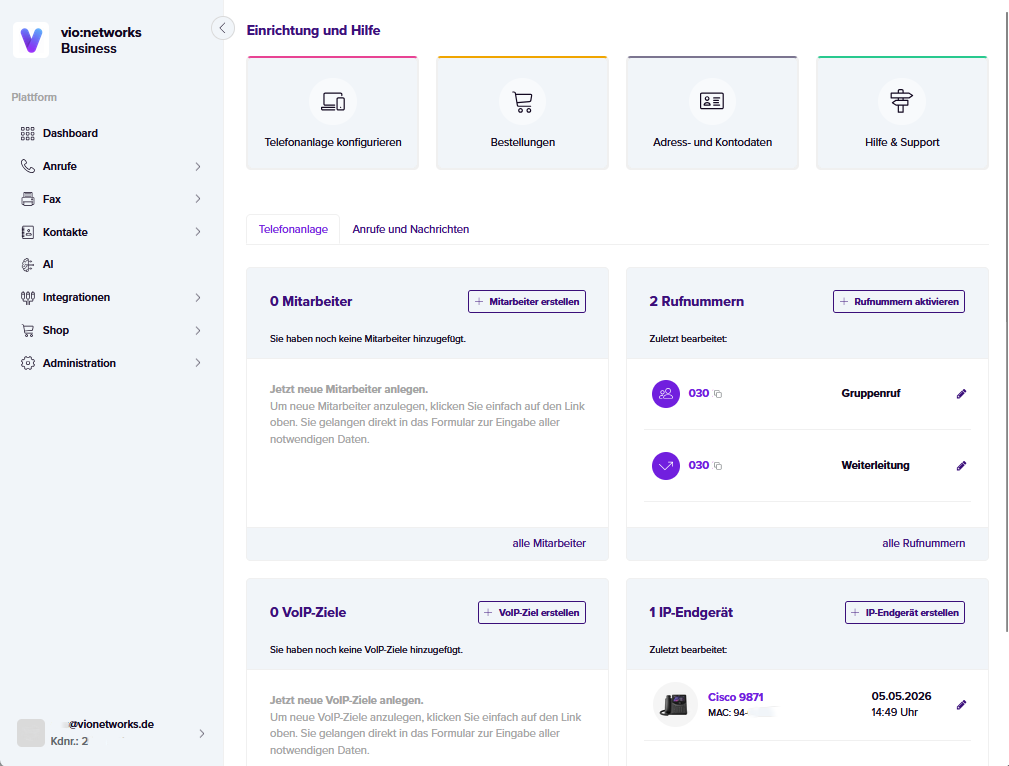
Task: Click the AI brain icon
Action: (28, 265)
